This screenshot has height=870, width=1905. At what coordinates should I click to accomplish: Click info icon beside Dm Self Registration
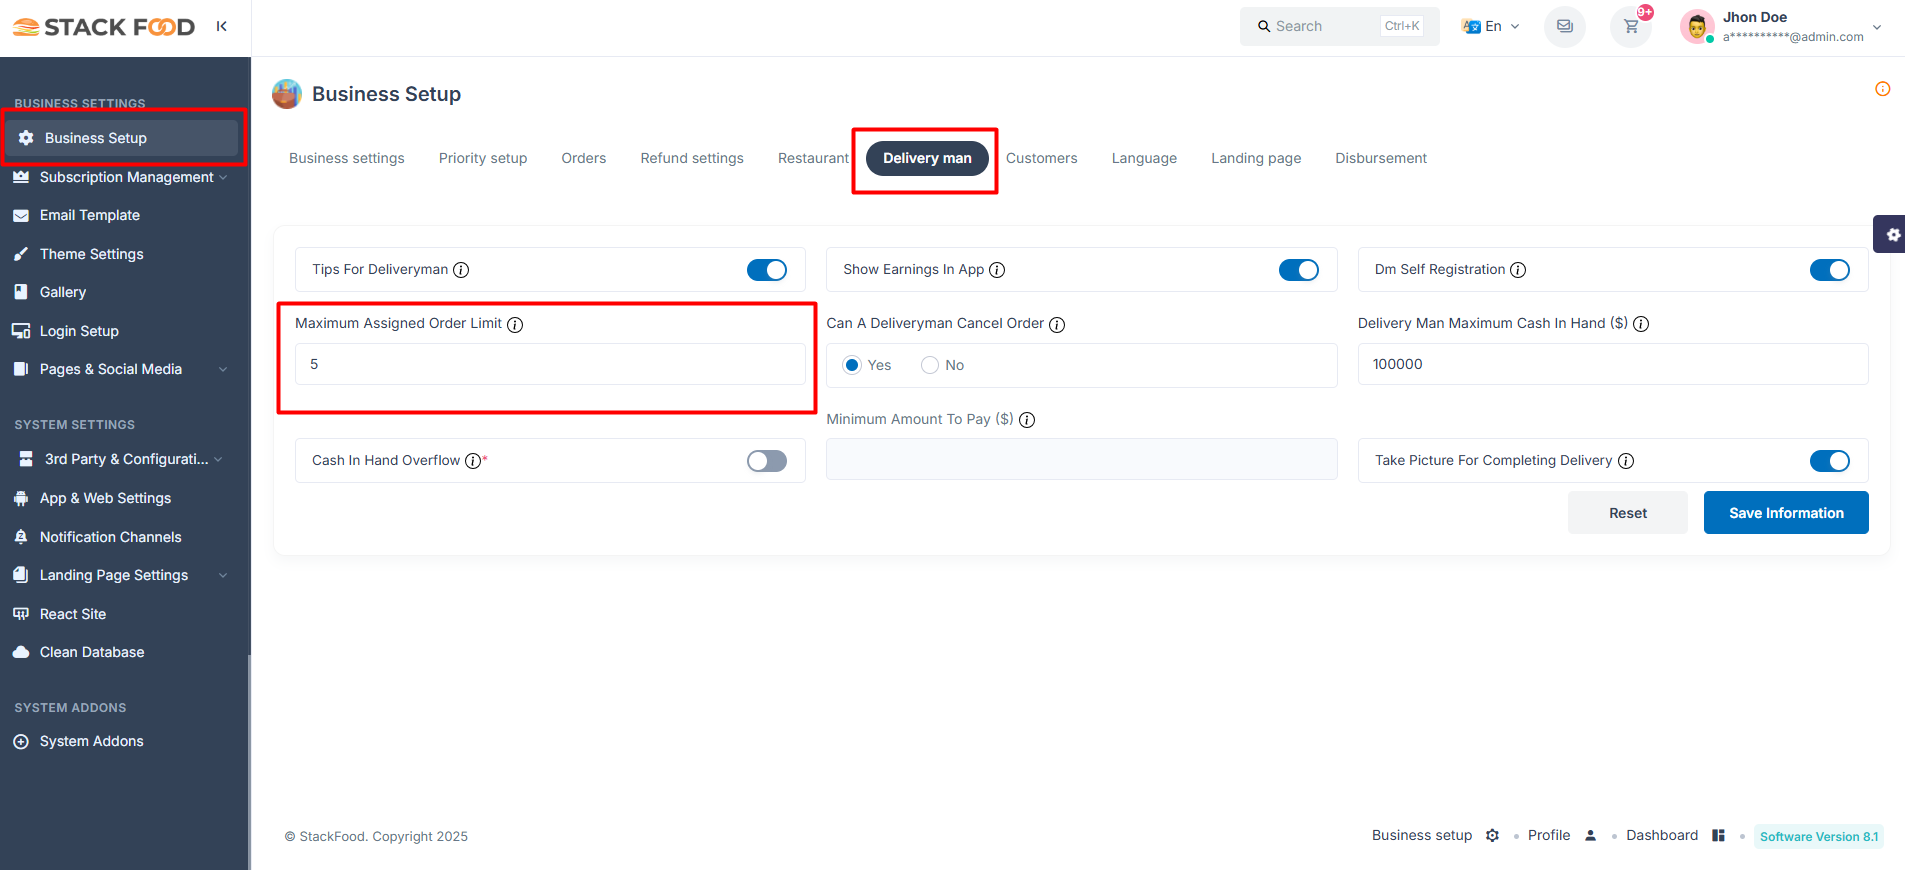tap(1518, 270)
